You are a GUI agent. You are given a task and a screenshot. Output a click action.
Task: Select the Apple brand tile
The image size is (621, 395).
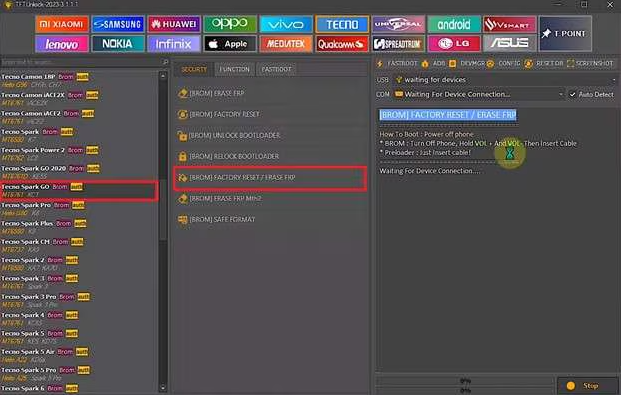point(230,44)
